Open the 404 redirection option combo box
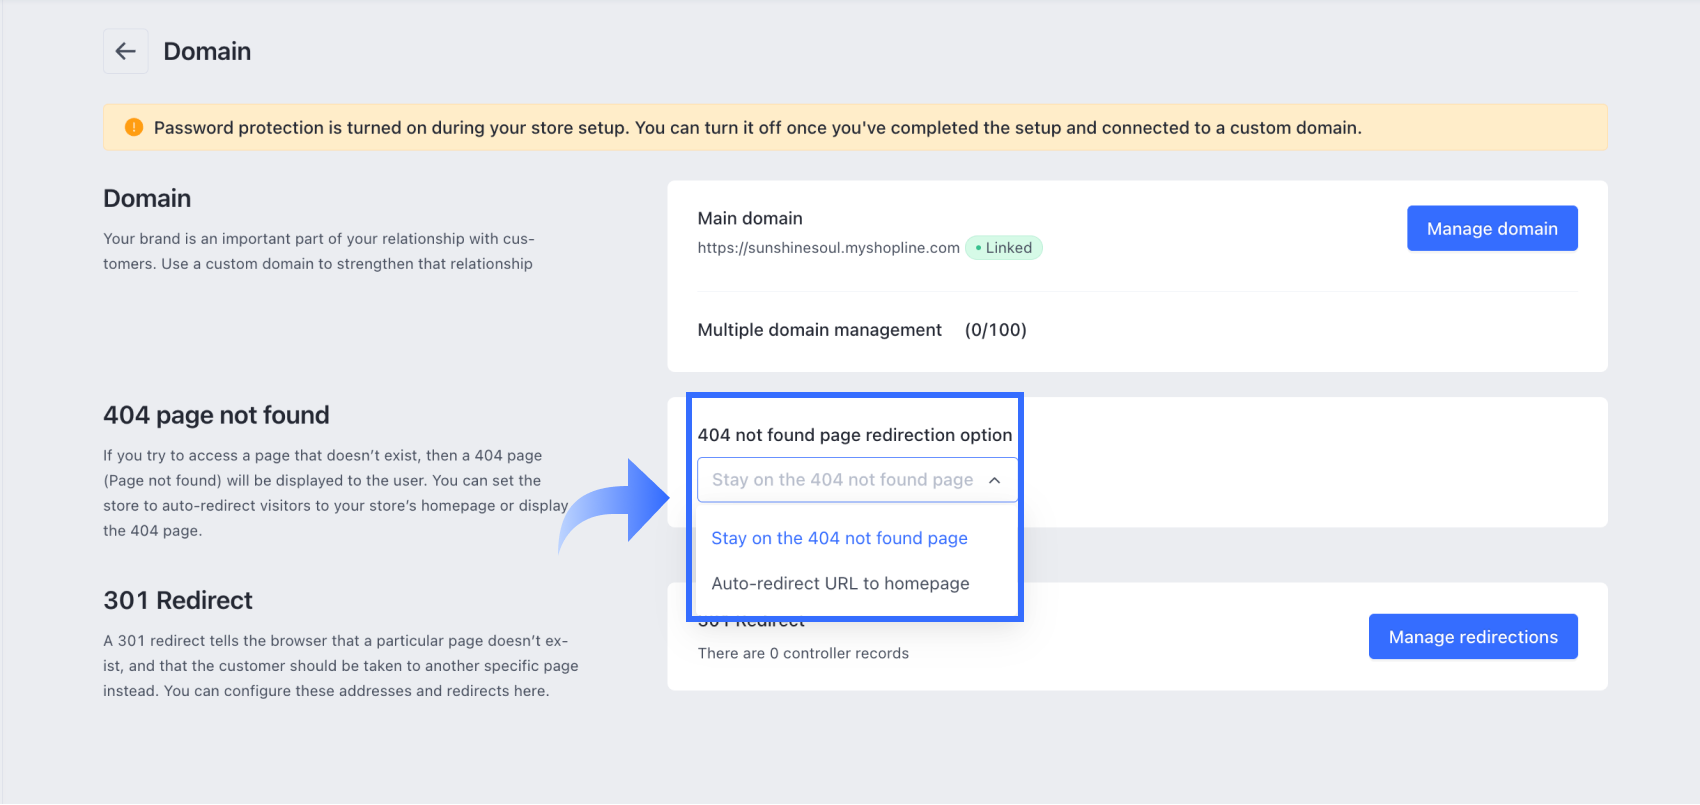Viewport: 1700px width, 805px height. (856, 480)
